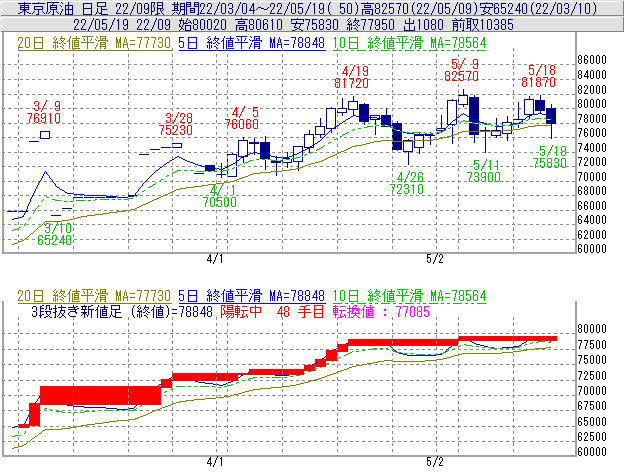The height and width of the screenshot is (475, 624).
Task: Click the opening price 始80020
Action: [x=202, y=25]
